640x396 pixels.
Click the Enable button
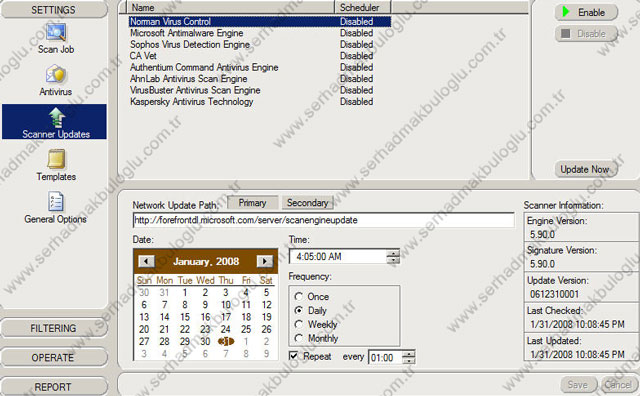click(x=586, y=12)
